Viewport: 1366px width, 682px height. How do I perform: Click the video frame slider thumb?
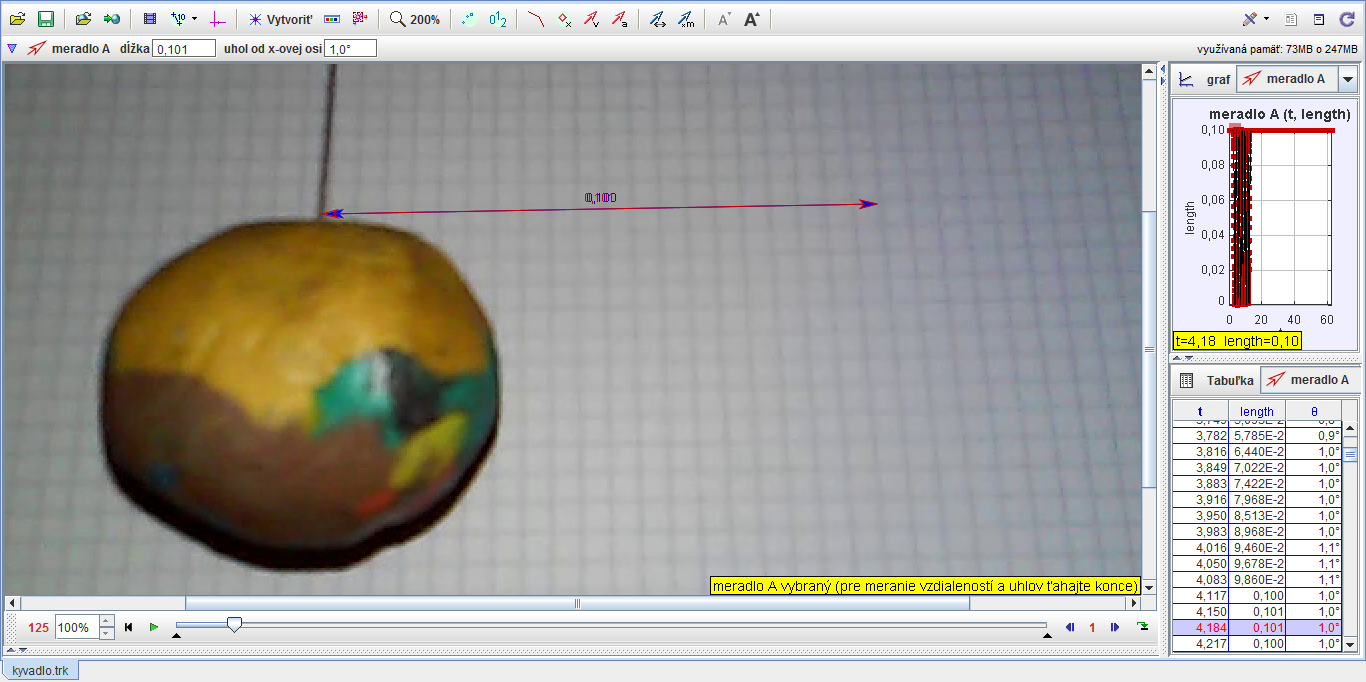pyautogui.click(x=234, y=625)
